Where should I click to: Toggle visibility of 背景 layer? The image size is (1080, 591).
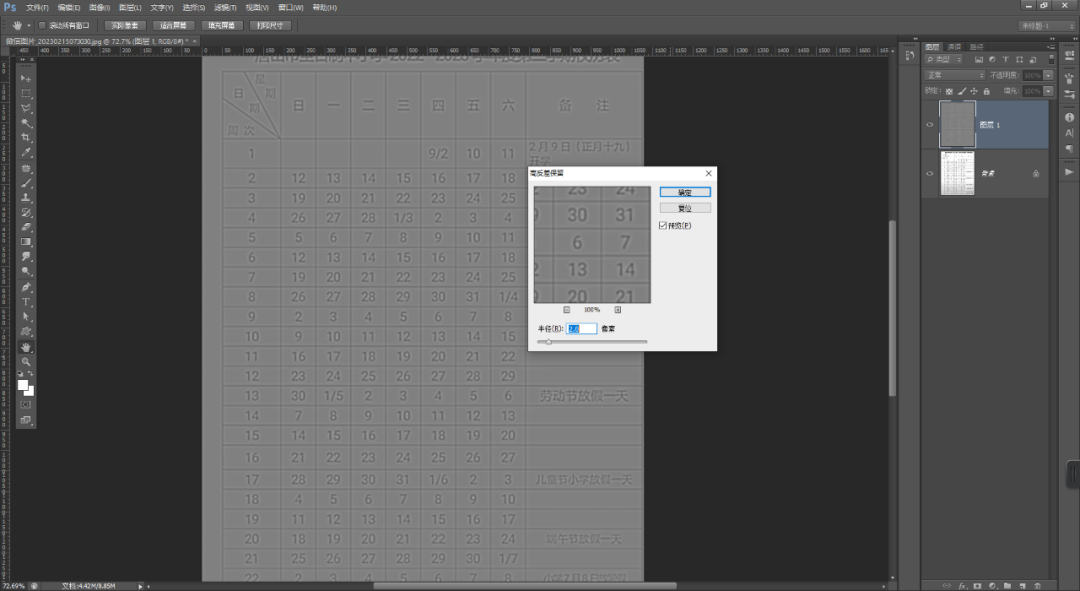(930, 173)
